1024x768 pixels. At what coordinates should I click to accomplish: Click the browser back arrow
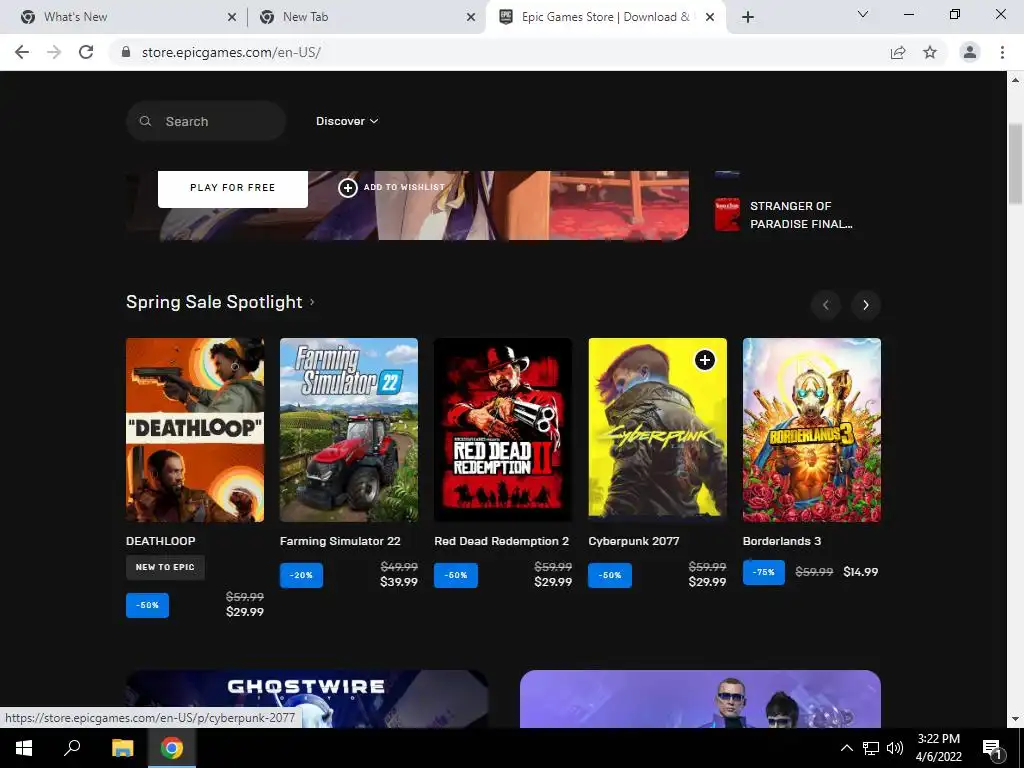click(22, 52)
